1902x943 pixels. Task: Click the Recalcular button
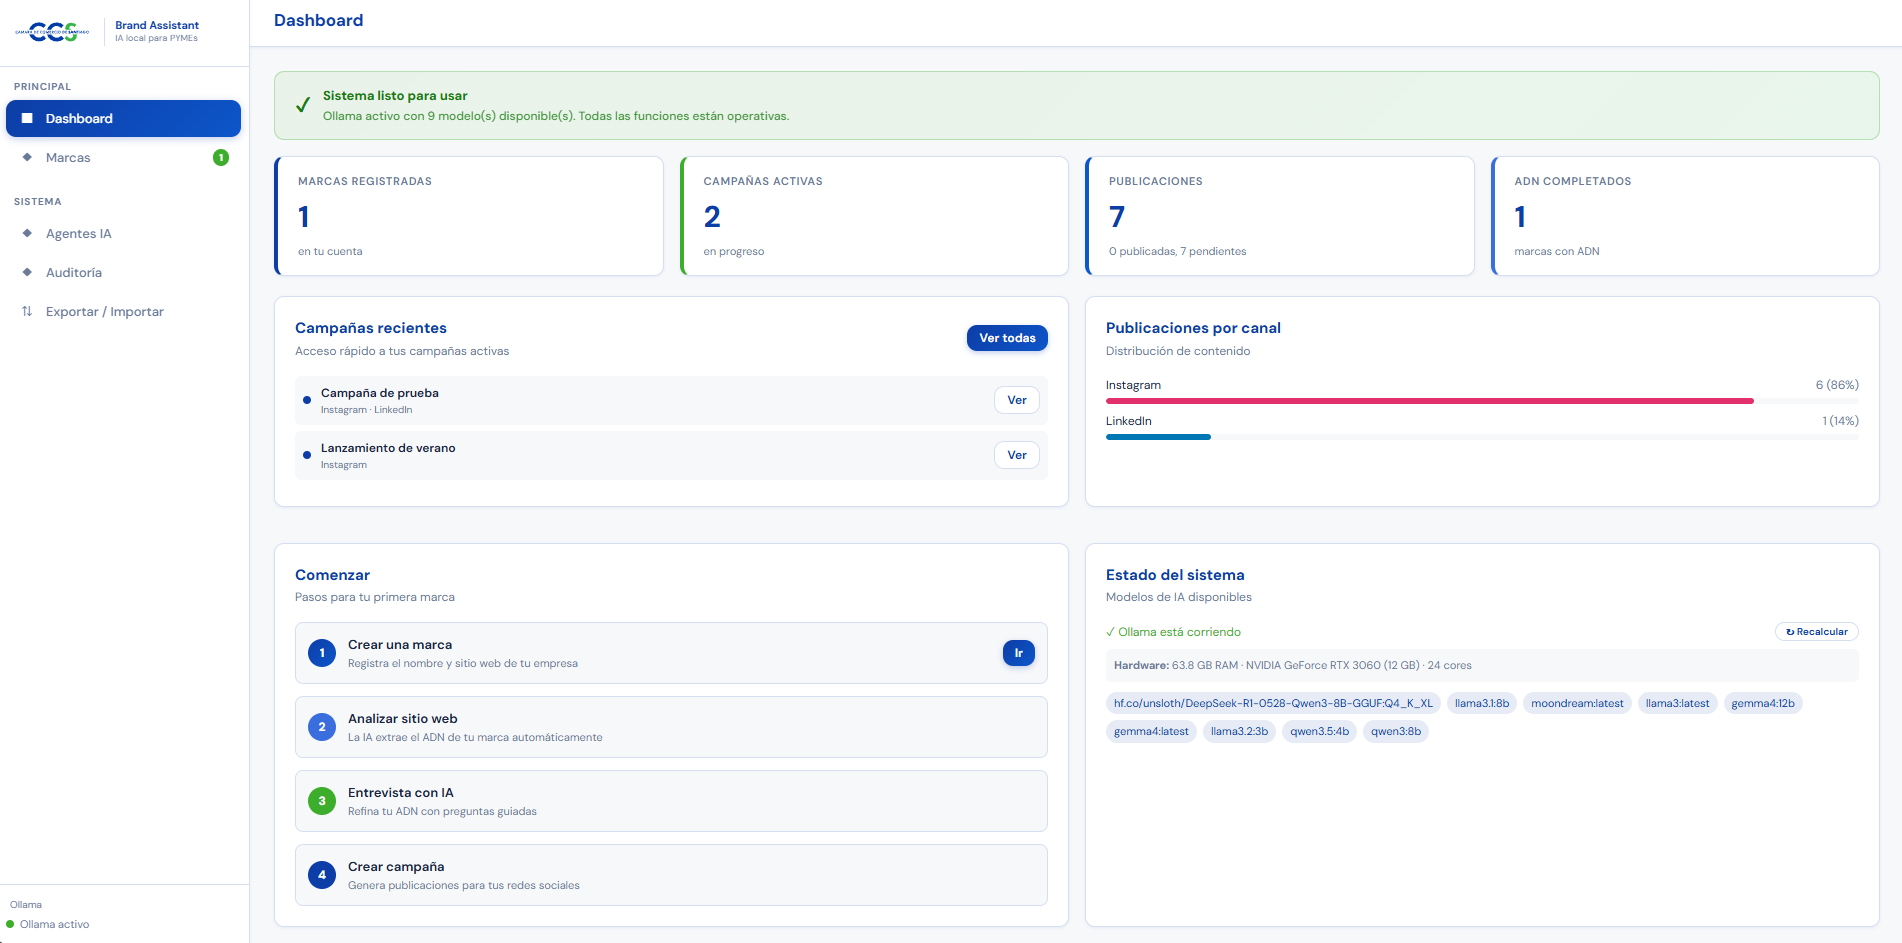tap(1817, 632)
